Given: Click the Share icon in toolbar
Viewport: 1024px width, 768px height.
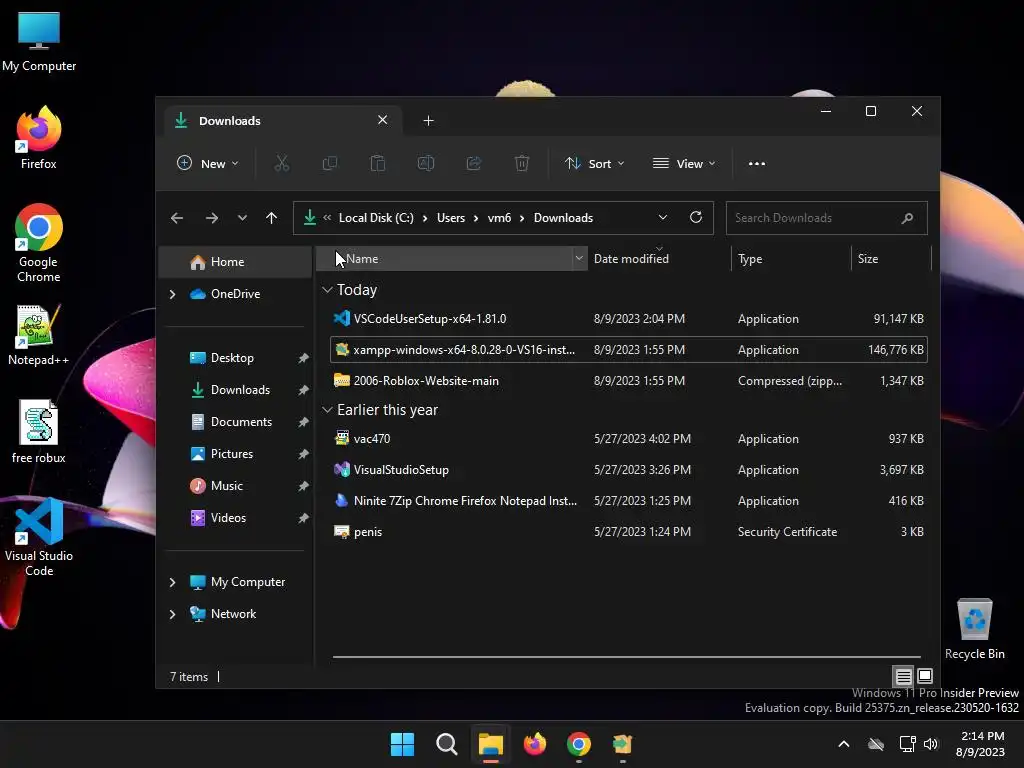Looking at the screenshot, I should [x=473, y=163].
